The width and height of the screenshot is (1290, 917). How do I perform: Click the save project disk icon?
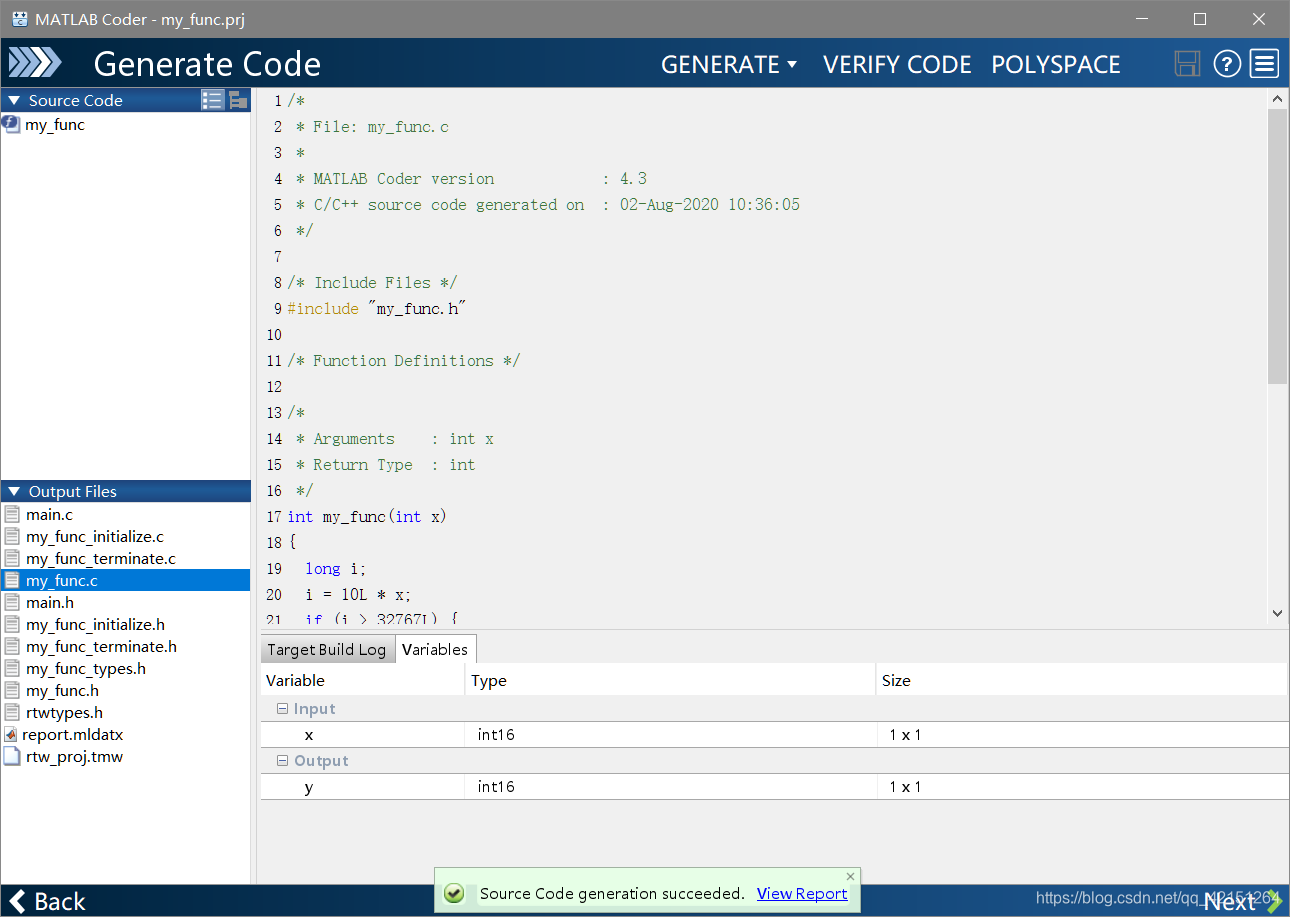1187,64
